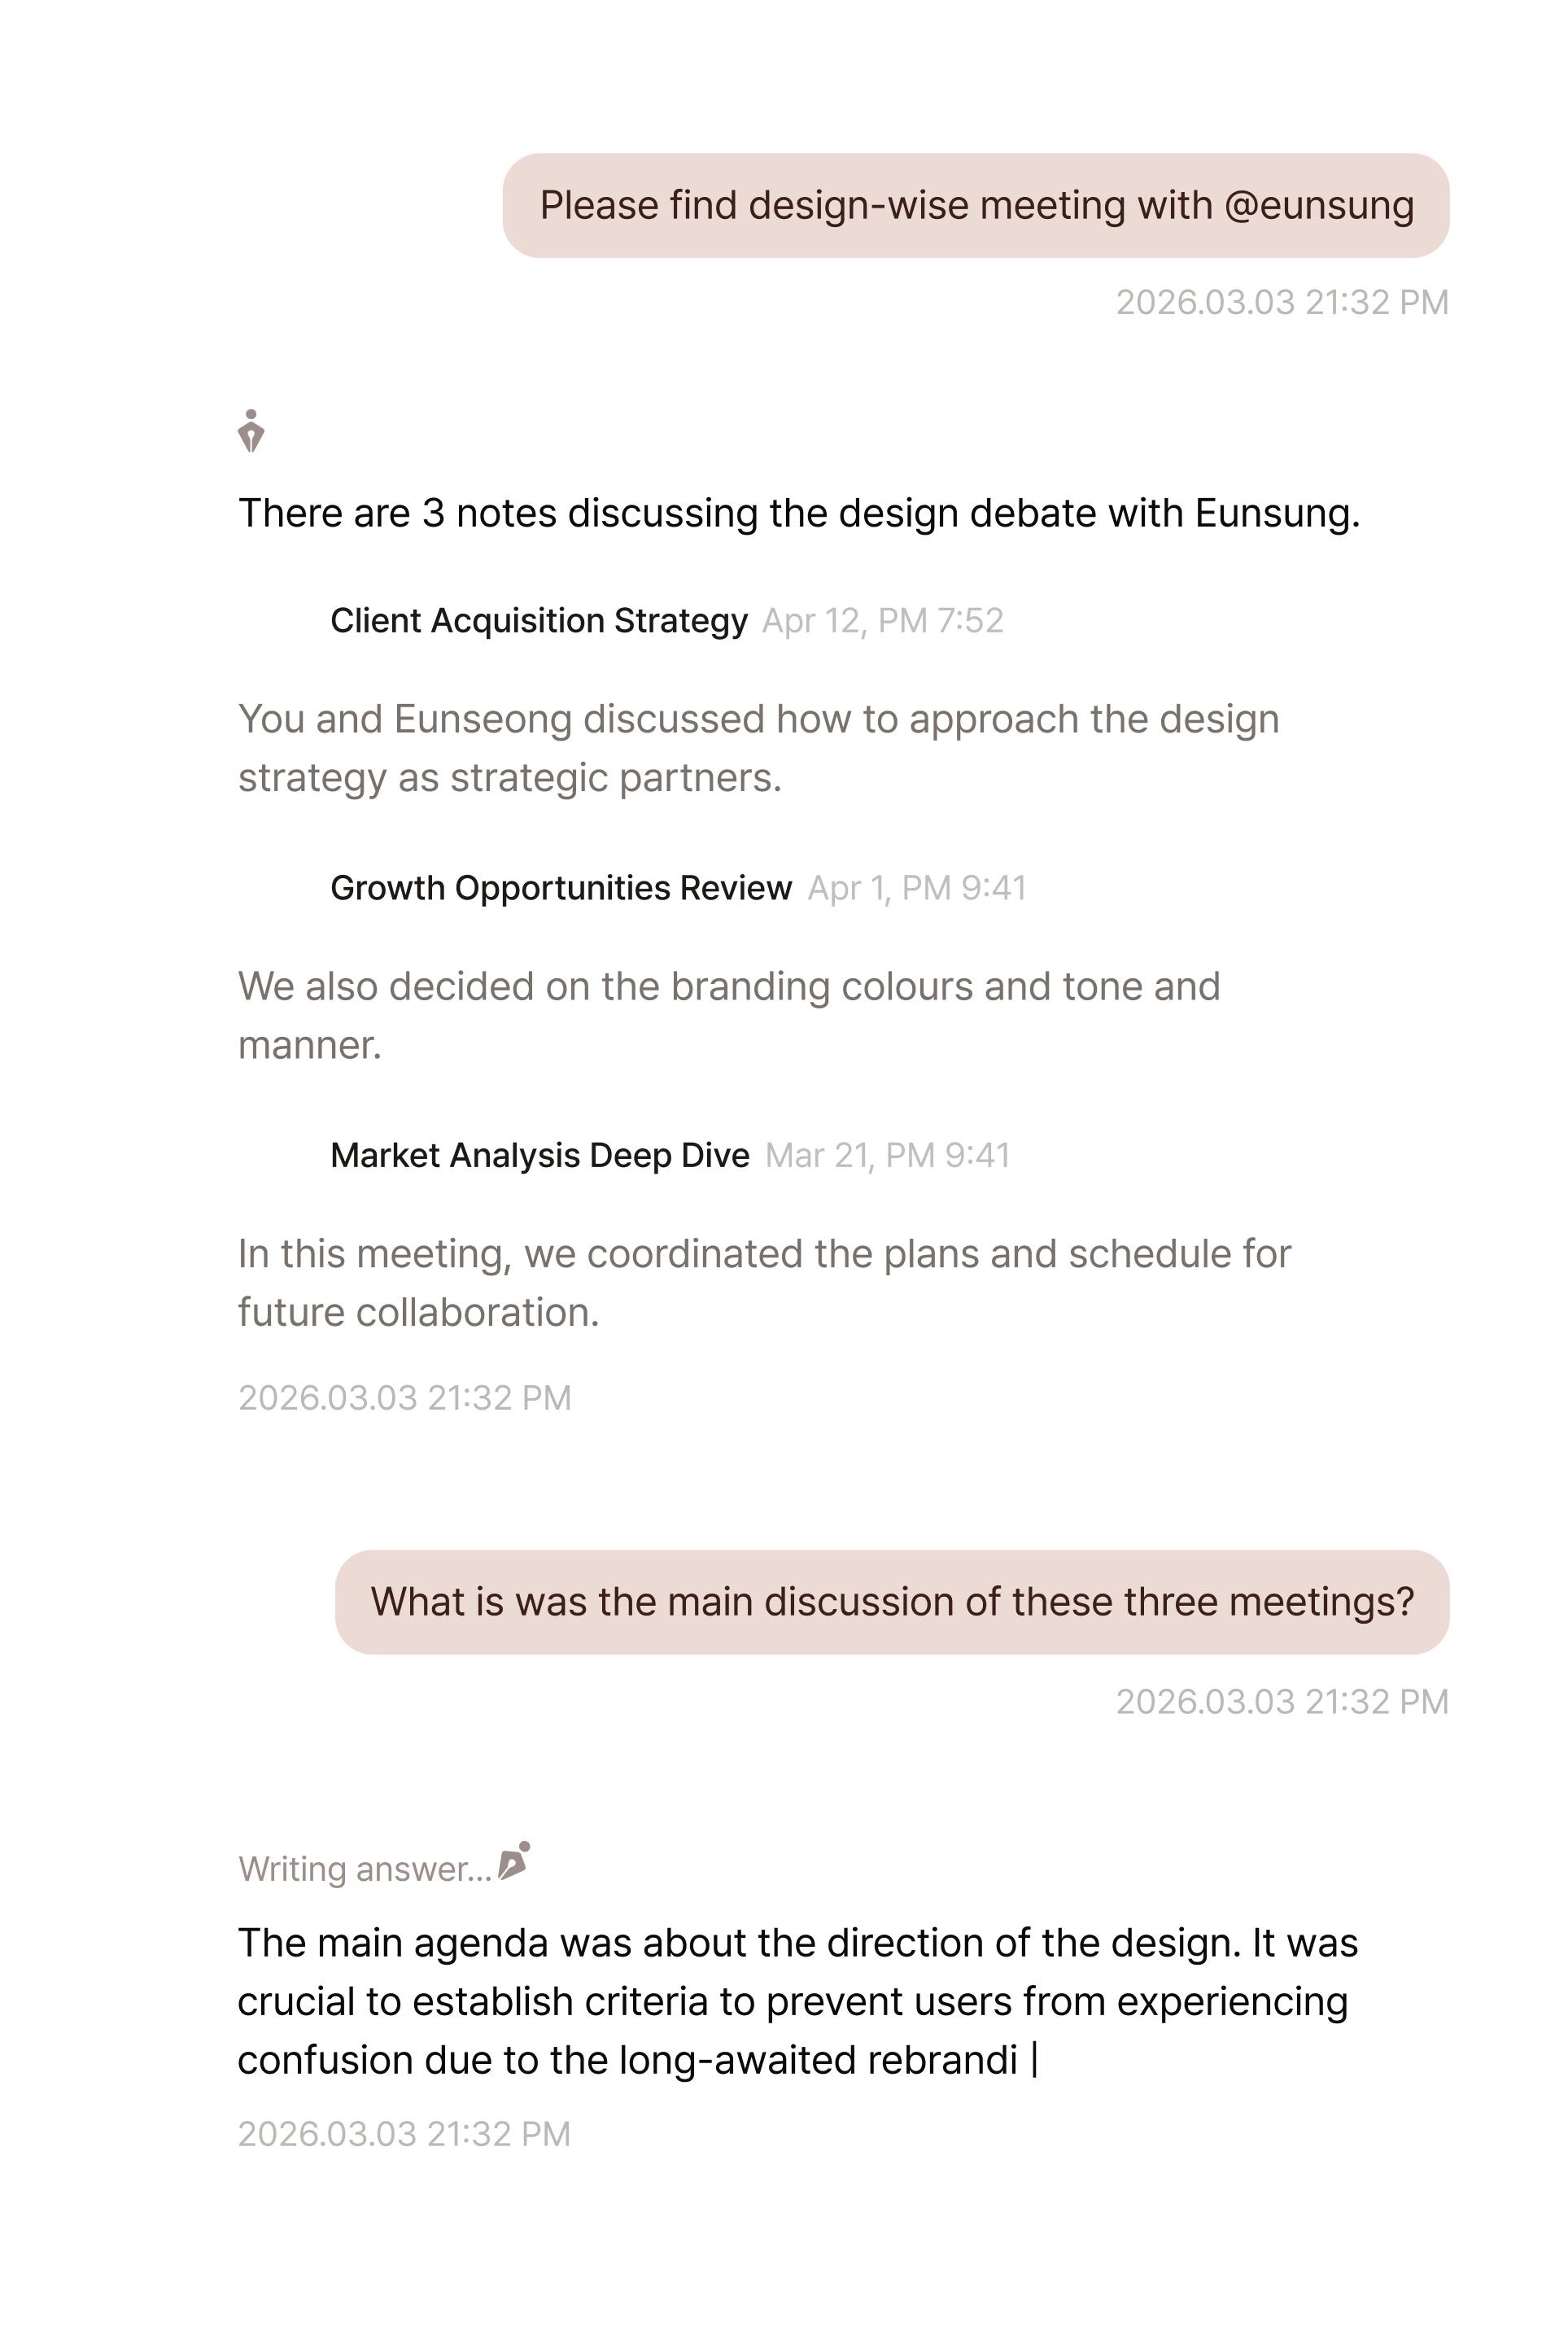Click the 'There are 3 notes' reply heading

798,513
